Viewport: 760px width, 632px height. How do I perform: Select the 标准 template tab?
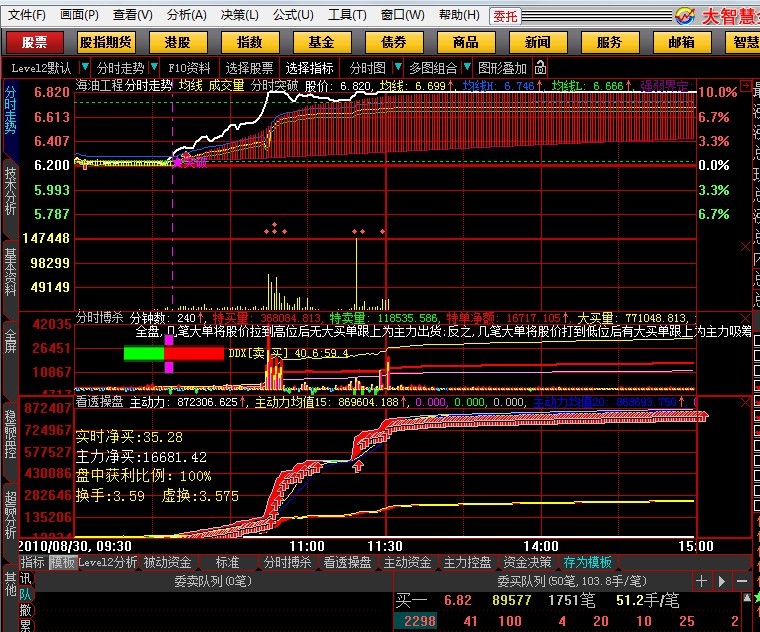227,562
